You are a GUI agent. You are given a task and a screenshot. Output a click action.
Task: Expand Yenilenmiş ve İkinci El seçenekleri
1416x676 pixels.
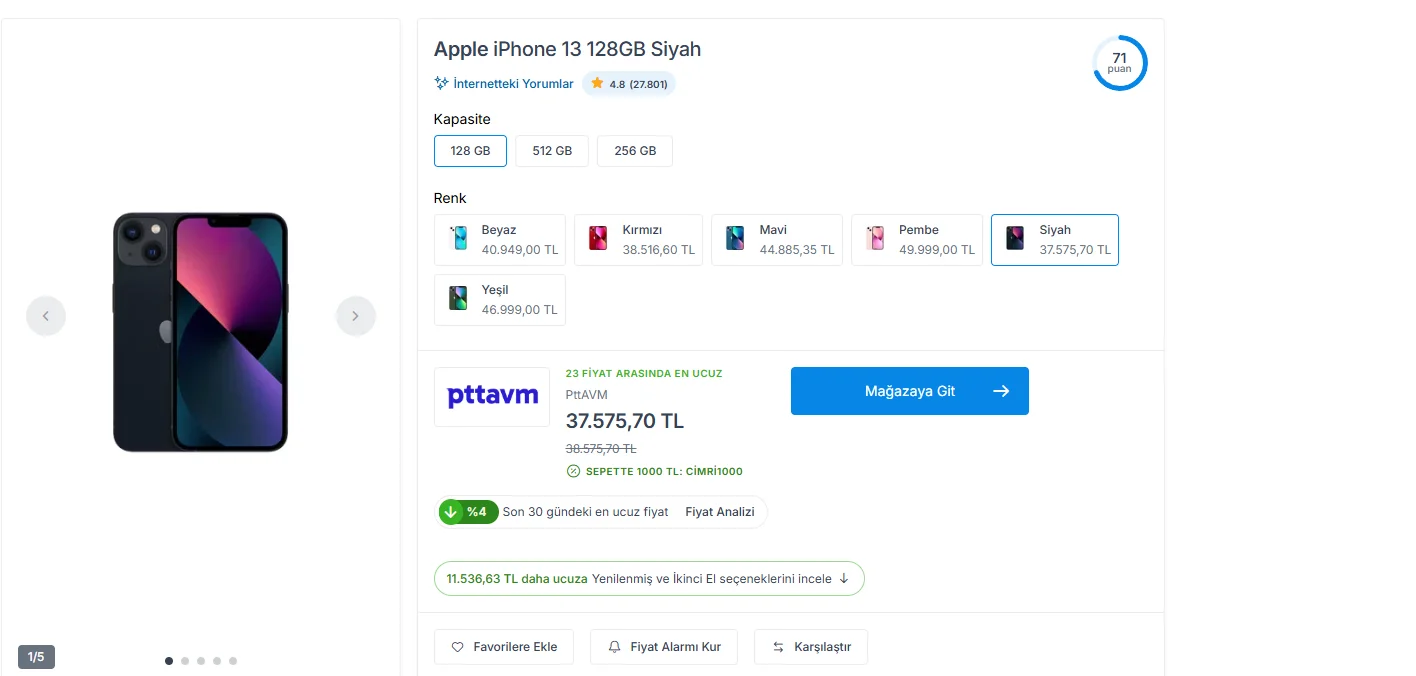(649, 578)
